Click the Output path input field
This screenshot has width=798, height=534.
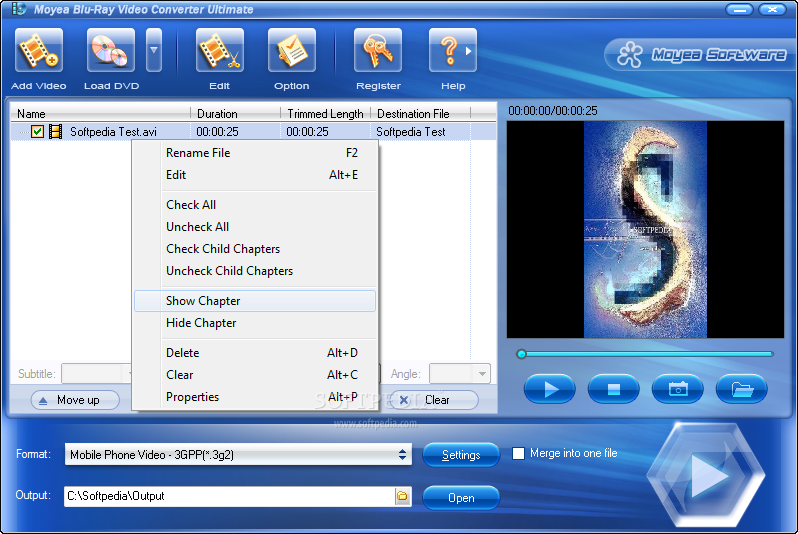point(230,496)
